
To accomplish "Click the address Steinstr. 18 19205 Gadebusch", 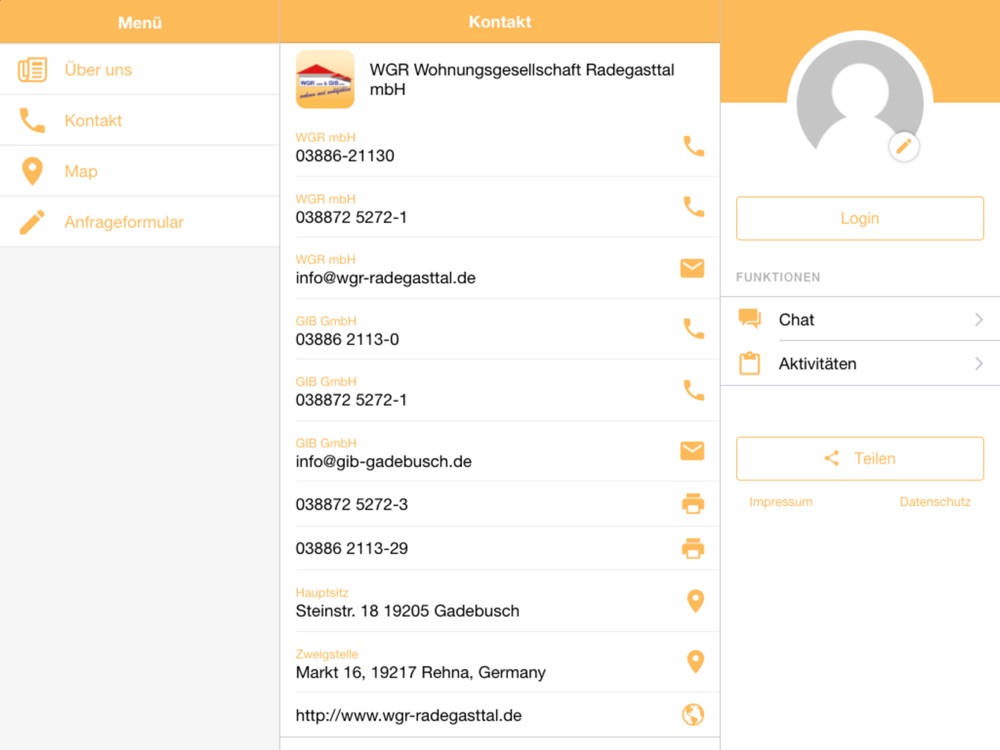I will pyautogui.click(x=408, y=611).
